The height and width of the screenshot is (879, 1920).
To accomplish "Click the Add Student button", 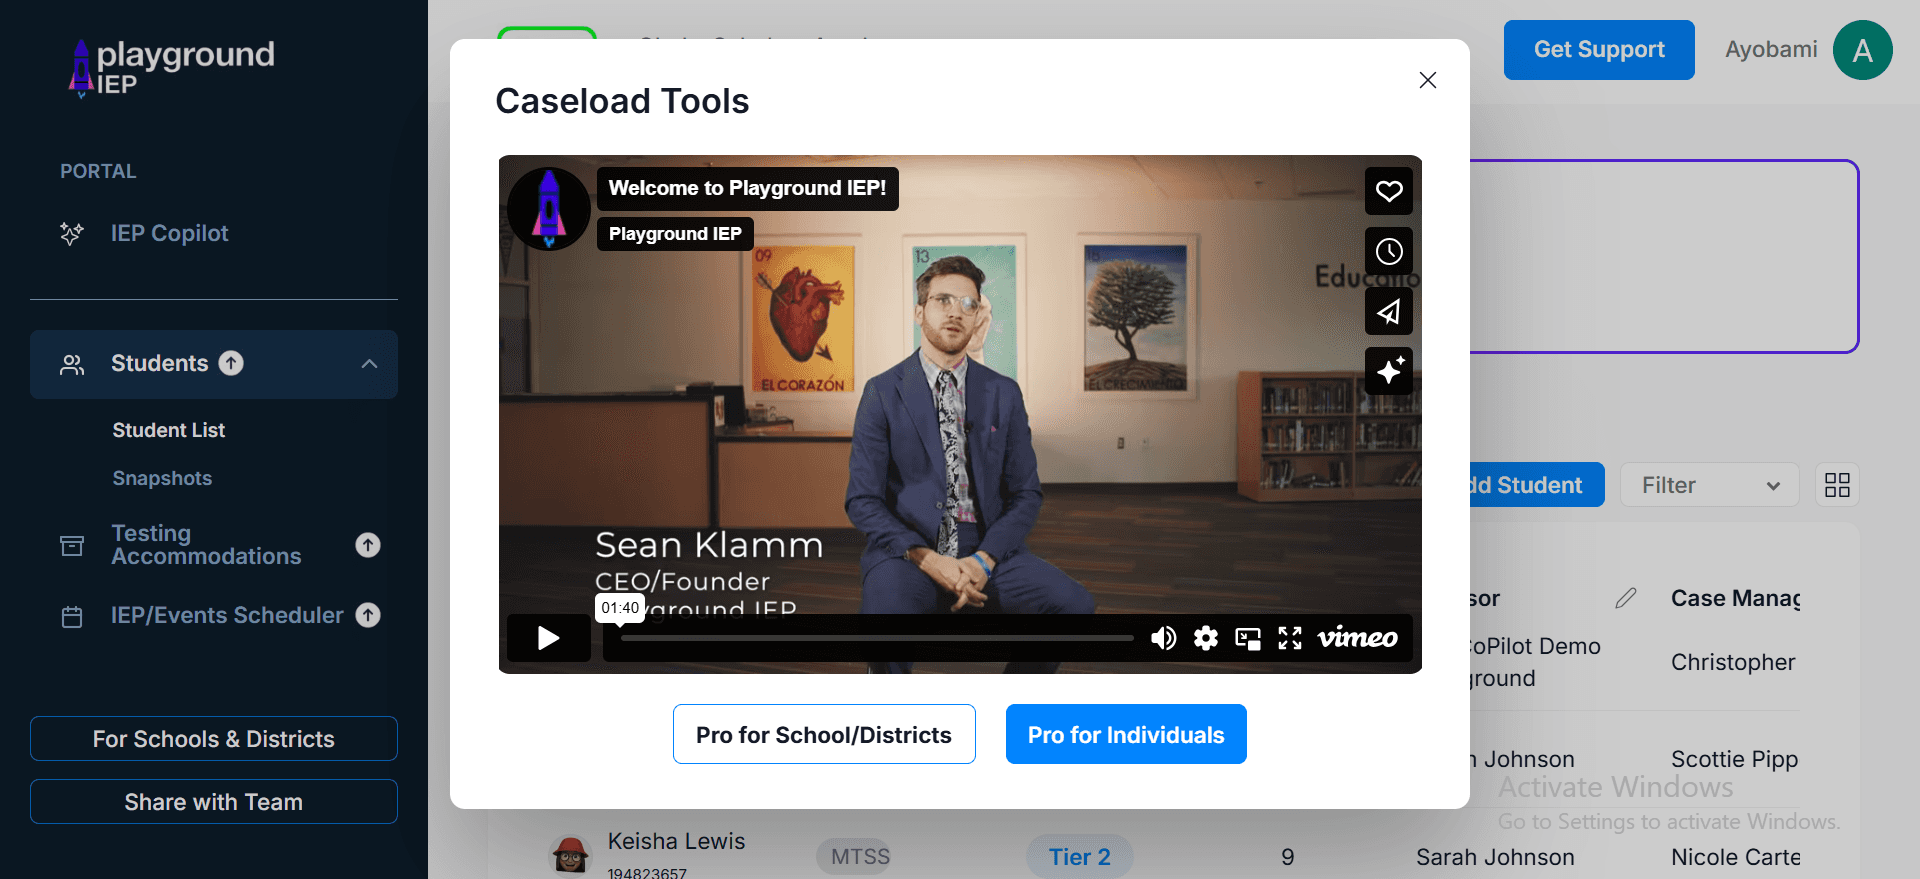I will point(1537,485).
